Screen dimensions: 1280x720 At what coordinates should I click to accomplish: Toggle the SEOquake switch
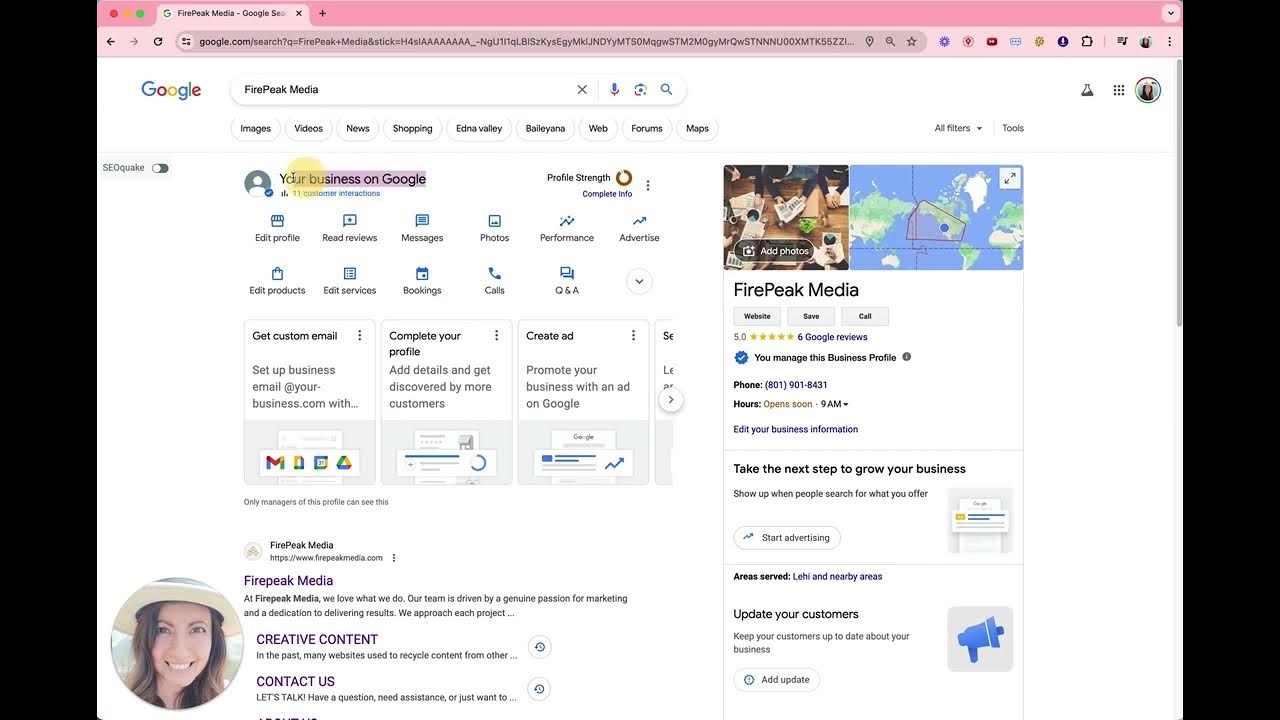coord(160,168)
